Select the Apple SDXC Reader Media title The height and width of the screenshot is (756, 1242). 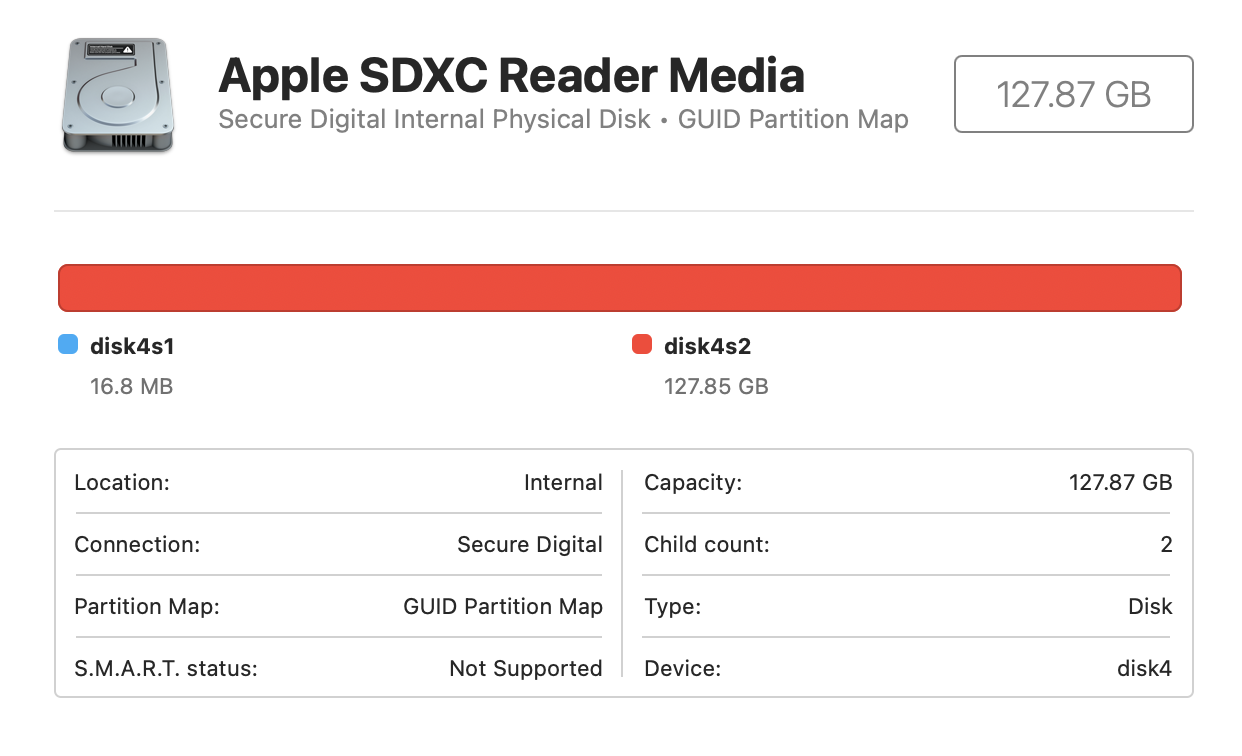(x=511, y=75)
